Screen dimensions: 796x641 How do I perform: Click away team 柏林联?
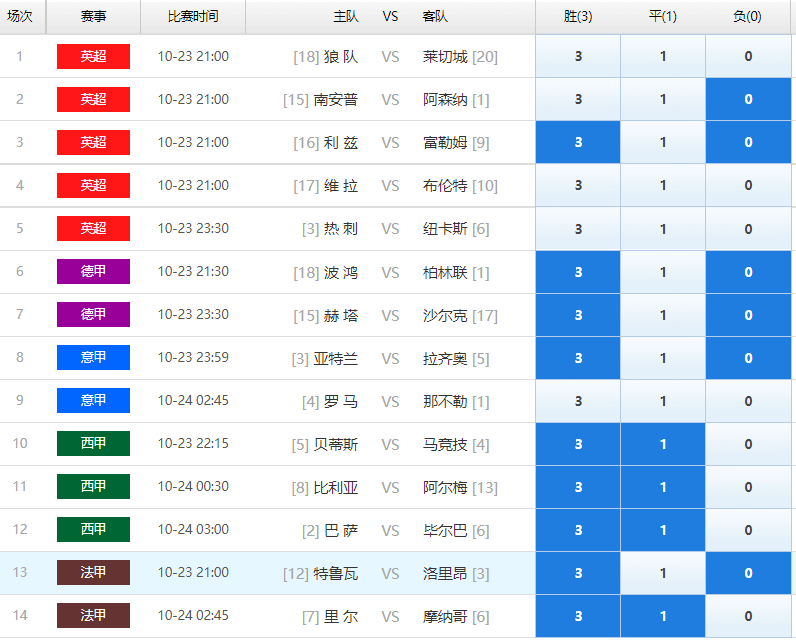point(445,273)
